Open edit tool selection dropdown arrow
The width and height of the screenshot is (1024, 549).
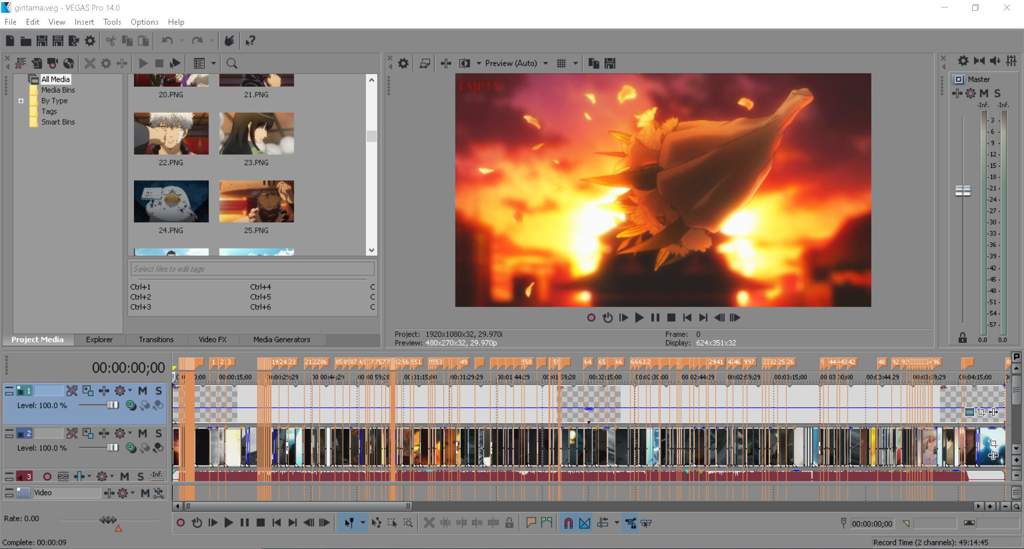coord(362,523)
